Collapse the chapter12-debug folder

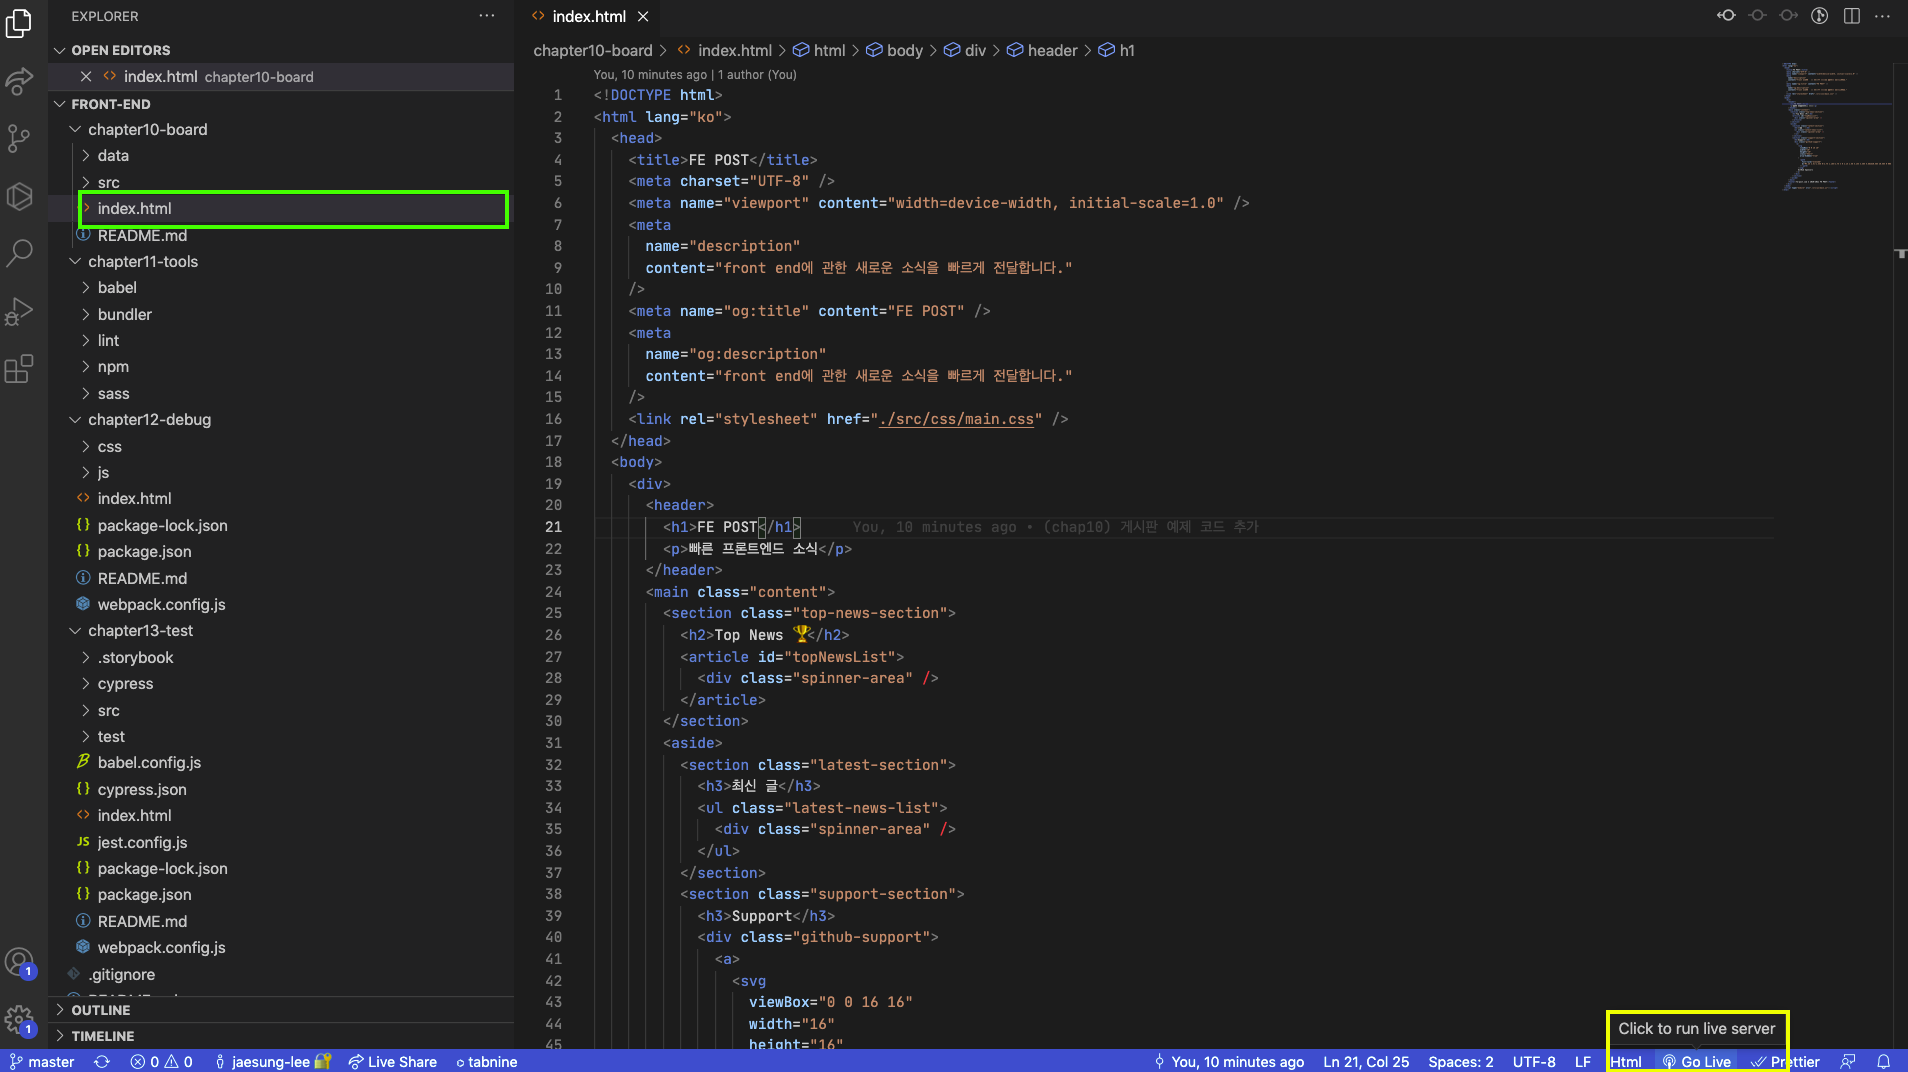tap(281, 420)
